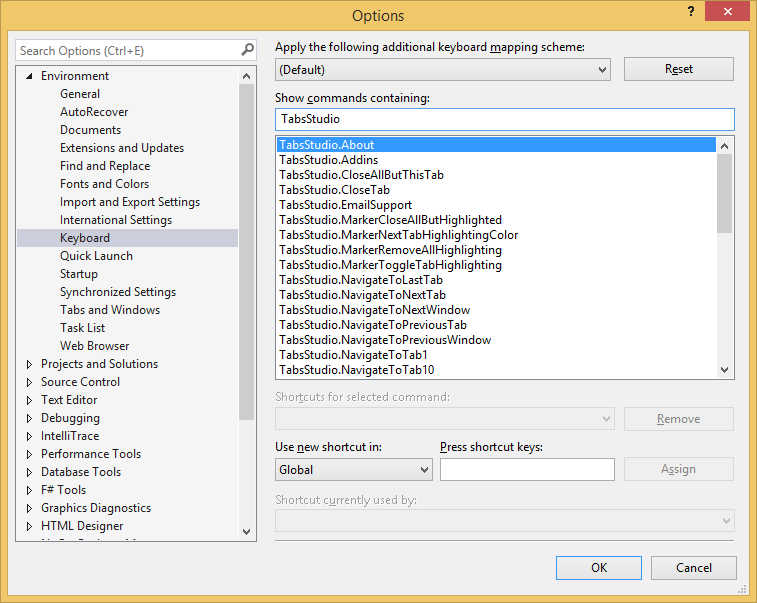The image size is (757, 603).
Task: Open Extensions and Updates options
Action: click(x=122, y=148)
